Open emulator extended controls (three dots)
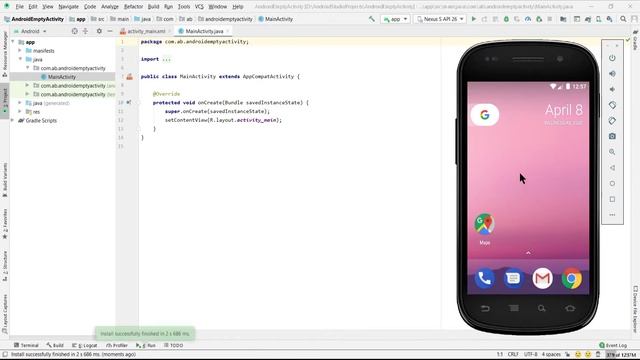 (612, 215)
